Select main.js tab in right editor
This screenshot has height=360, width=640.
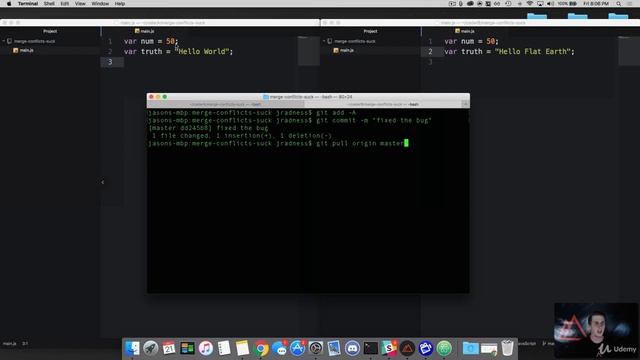[464, 31]
